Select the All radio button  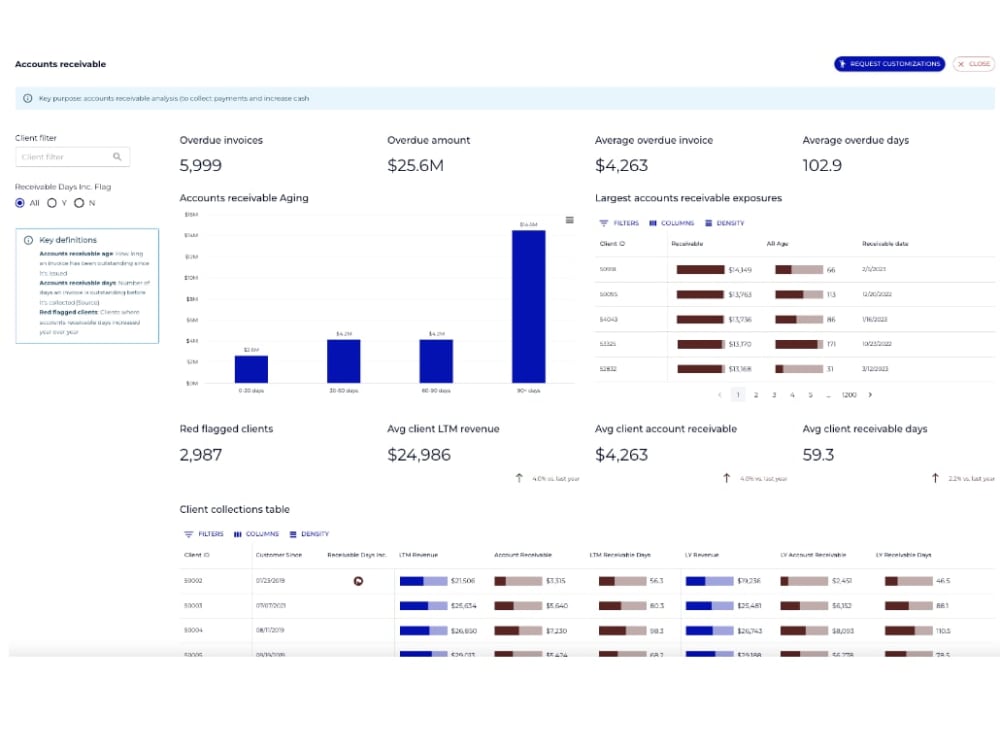[20, 203]
